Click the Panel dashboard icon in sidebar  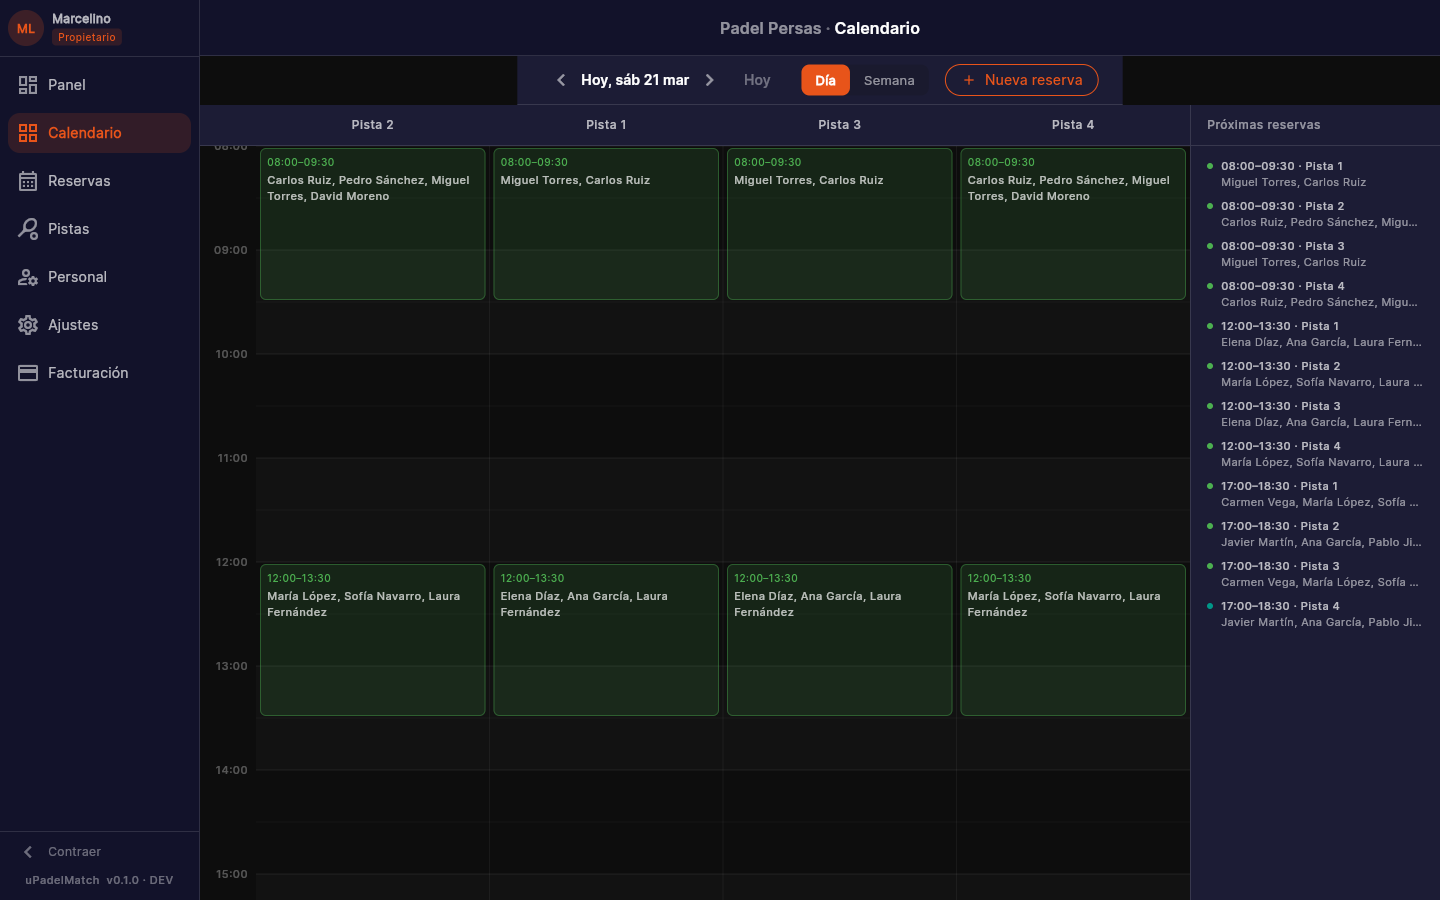(28, 85)
